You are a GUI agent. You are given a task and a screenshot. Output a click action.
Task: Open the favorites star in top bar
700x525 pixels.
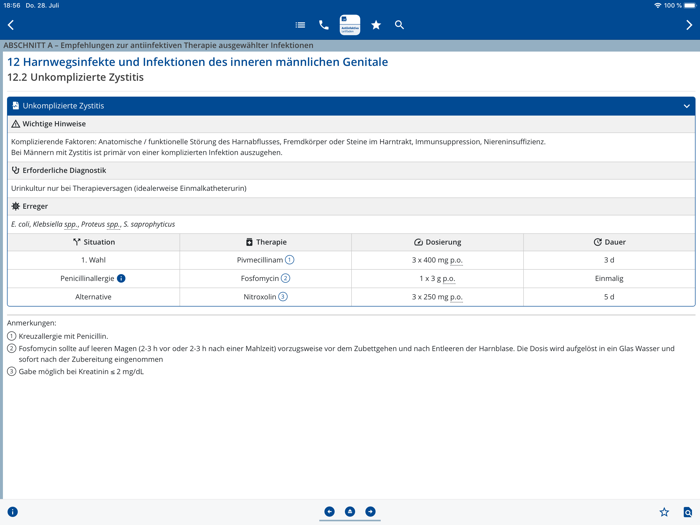pos(376,25)
